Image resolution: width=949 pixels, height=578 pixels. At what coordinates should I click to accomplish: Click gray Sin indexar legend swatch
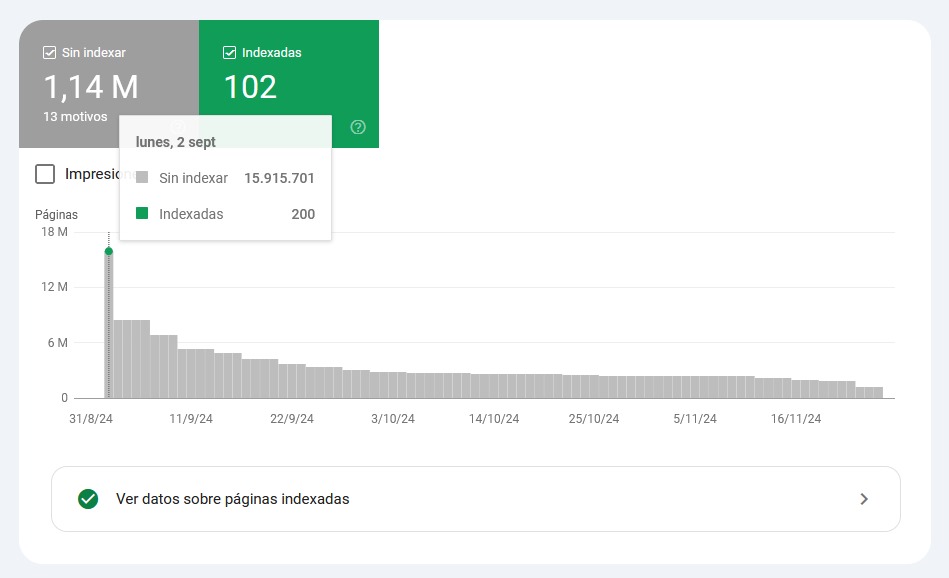(142, 177)
